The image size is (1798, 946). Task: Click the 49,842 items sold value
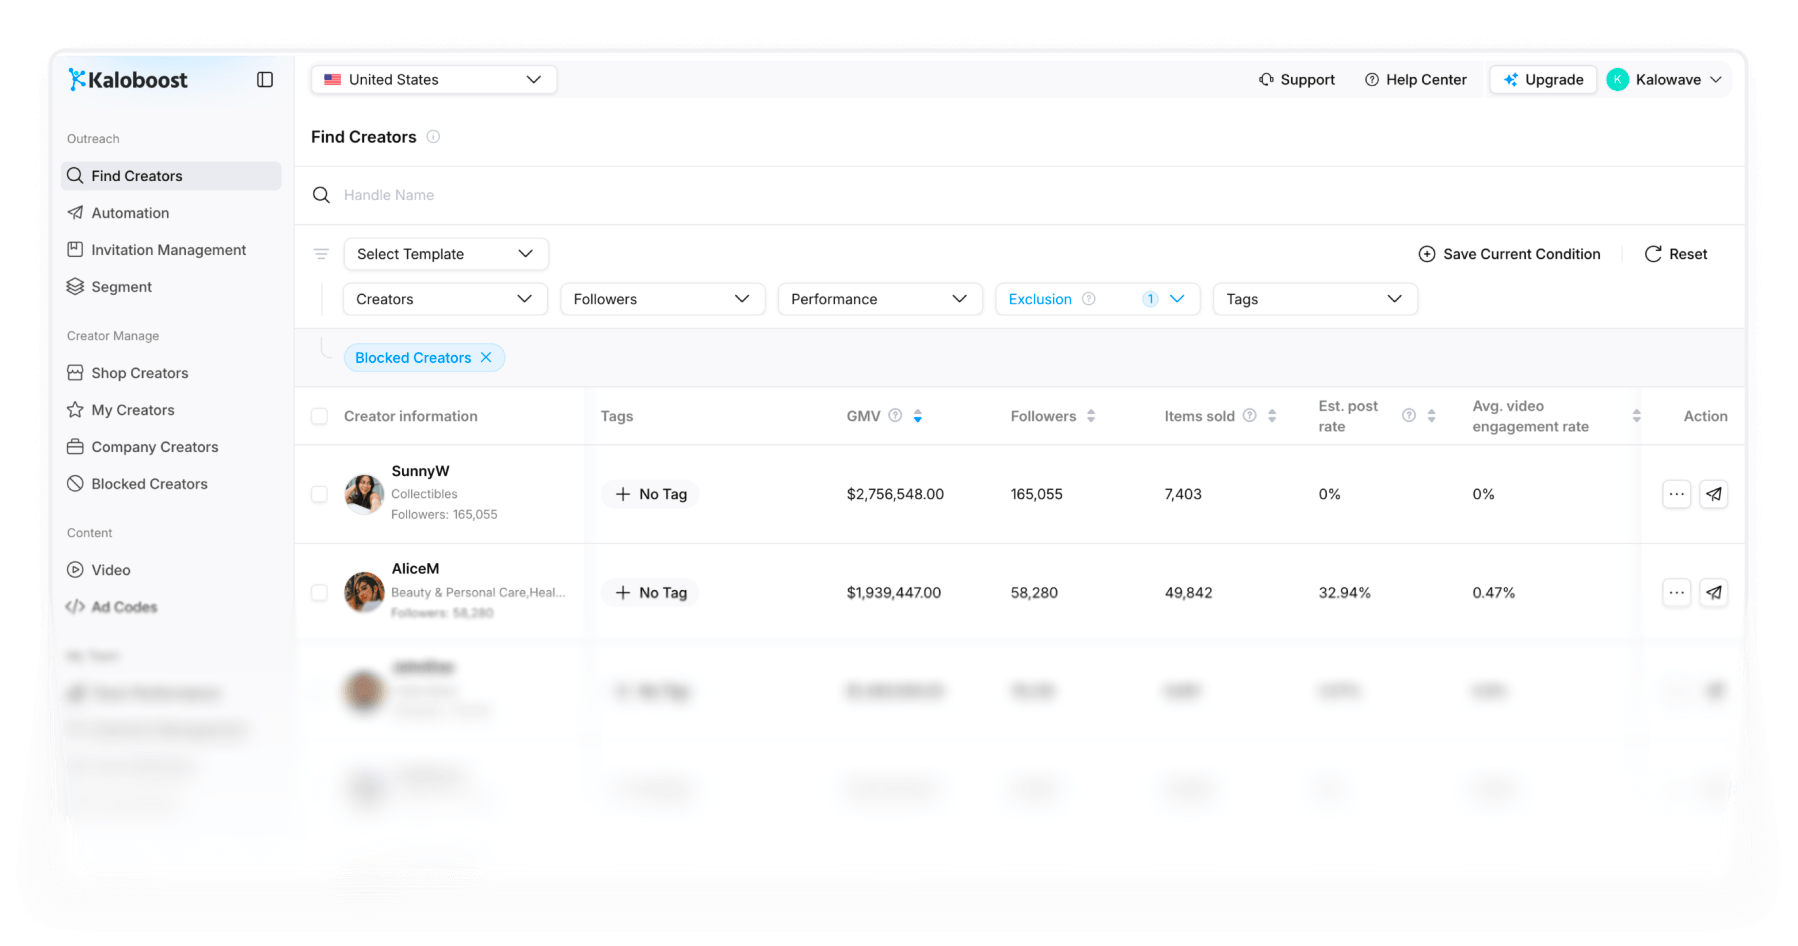pyautogui.click(x=1188, y=593)
